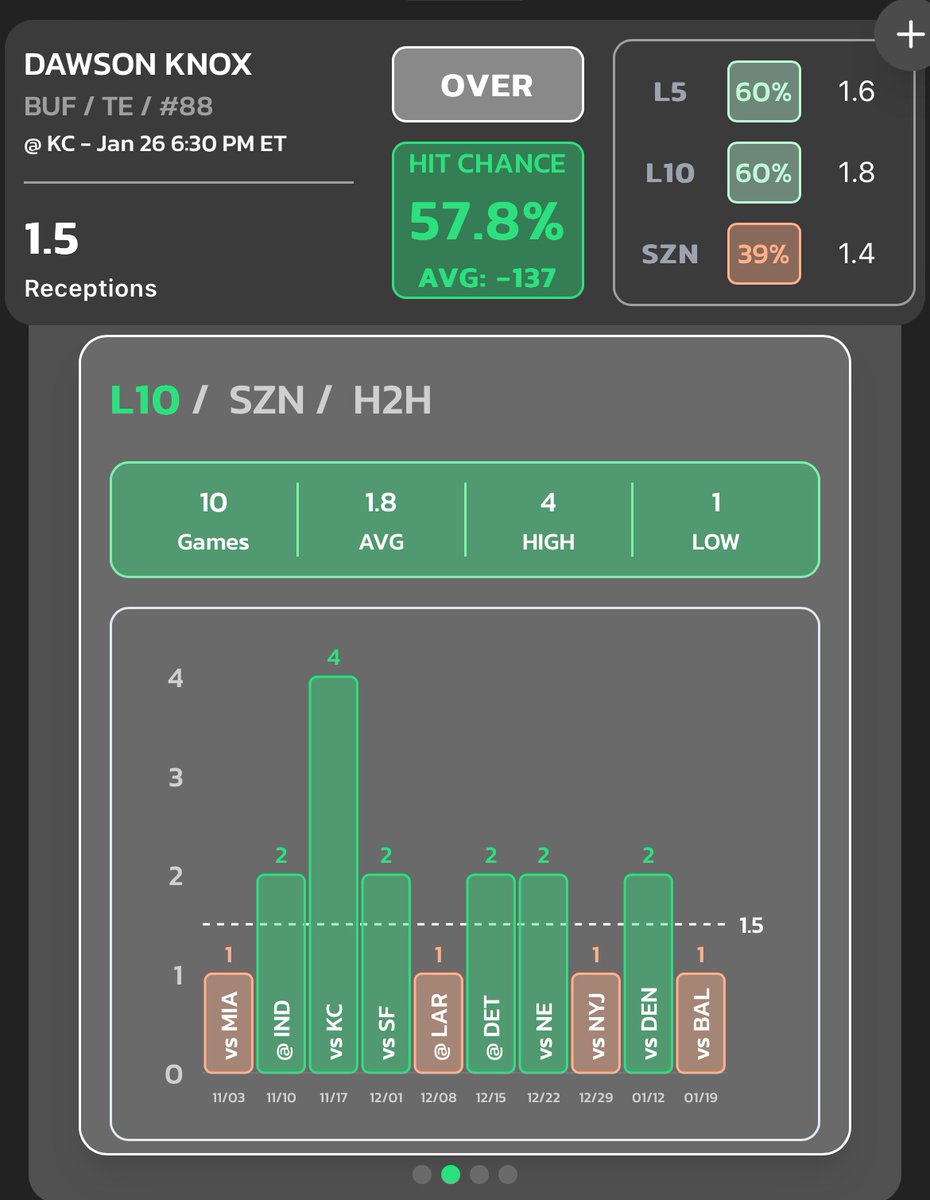Viewport: 930px width, 1200px height.
Task: Open the H2H tab
Action: [392, 401]
